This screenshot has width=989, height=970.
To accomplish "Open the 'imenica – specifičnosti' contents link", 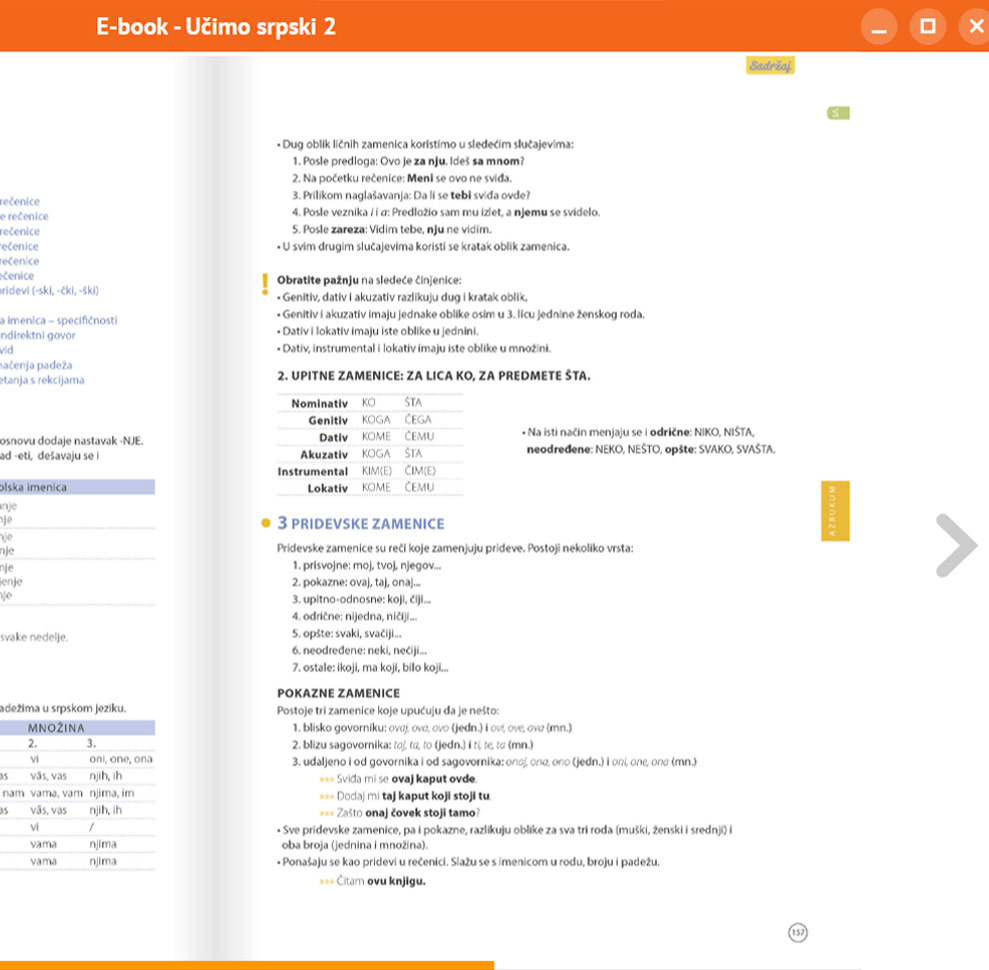I will tap(58, 320).
